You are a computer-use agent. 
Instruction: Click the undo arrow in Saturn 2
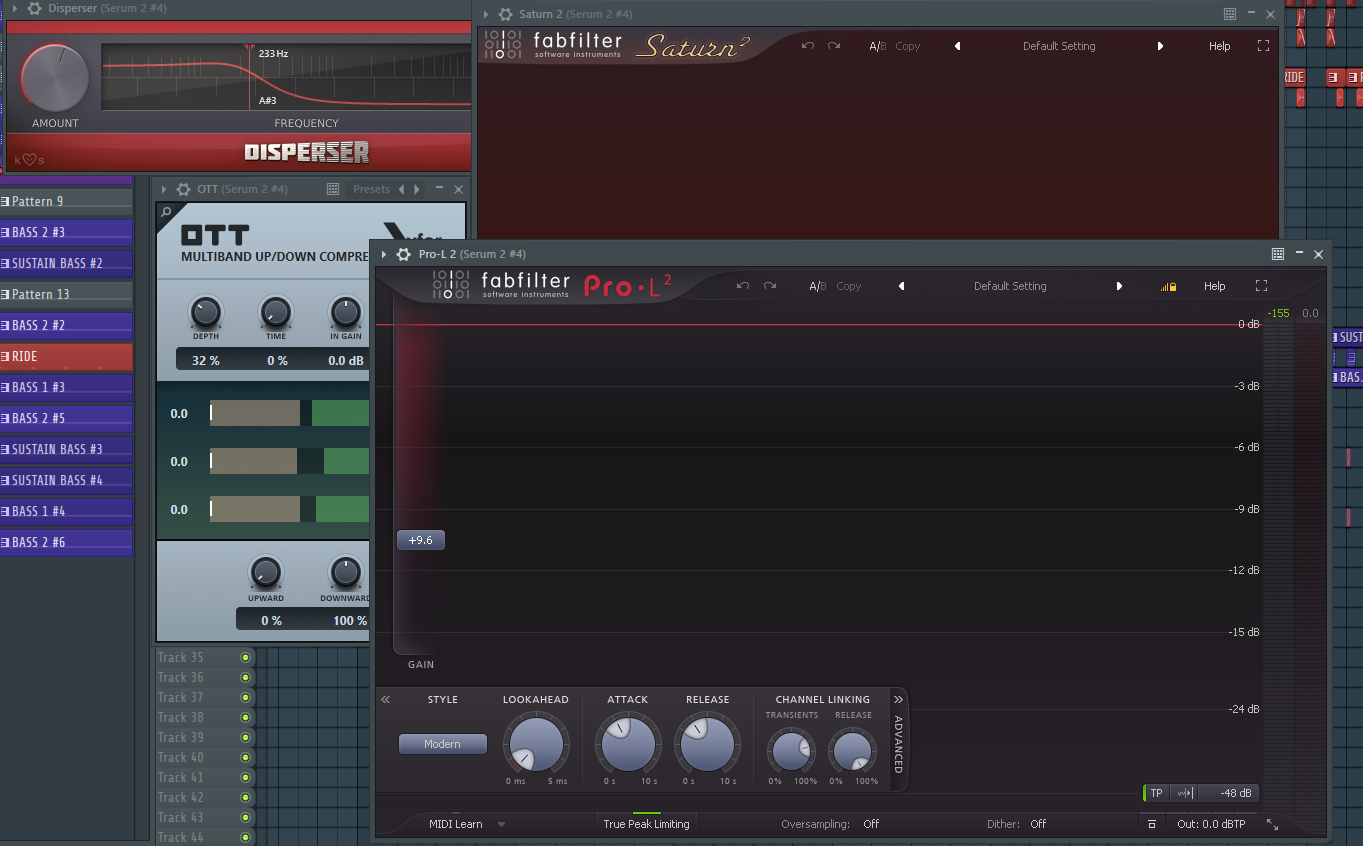point(808,46)
